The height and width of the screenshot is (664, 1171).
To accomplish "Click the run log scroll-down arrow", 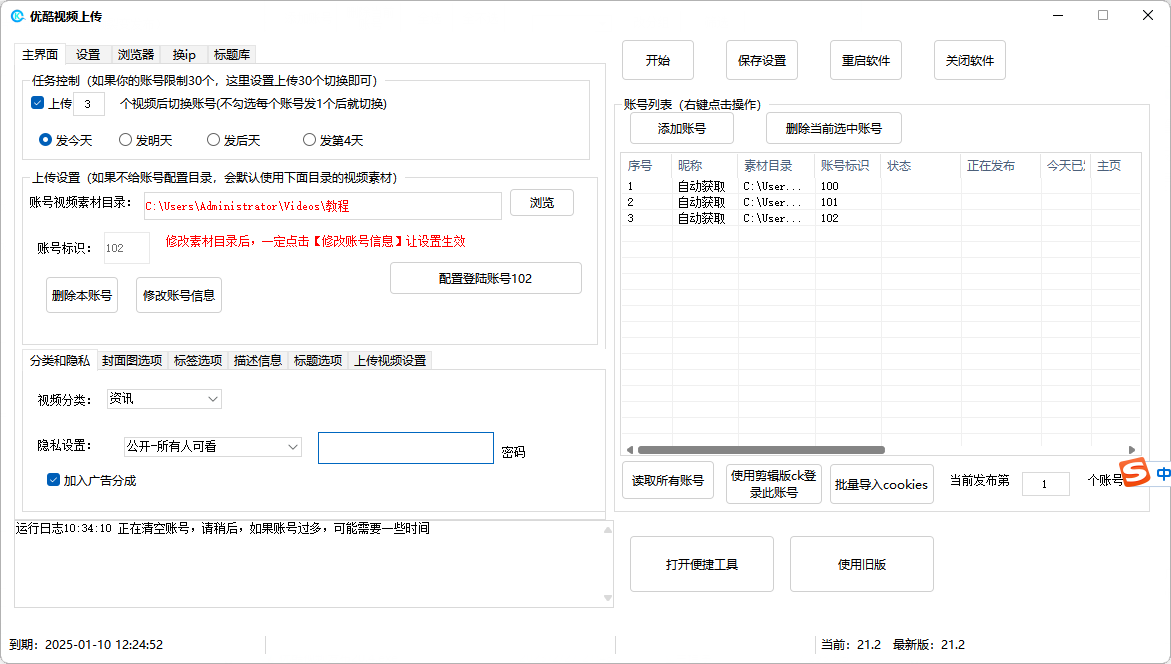I will tap(608, 598).
